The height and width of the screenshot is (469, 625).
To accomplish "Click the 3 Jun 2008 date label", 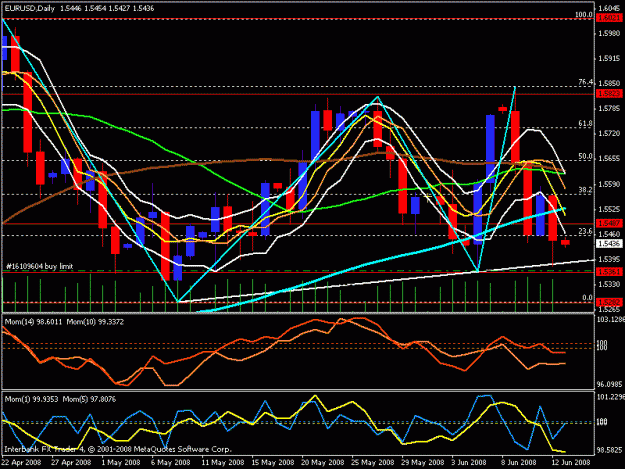I will tap(469, 463).
